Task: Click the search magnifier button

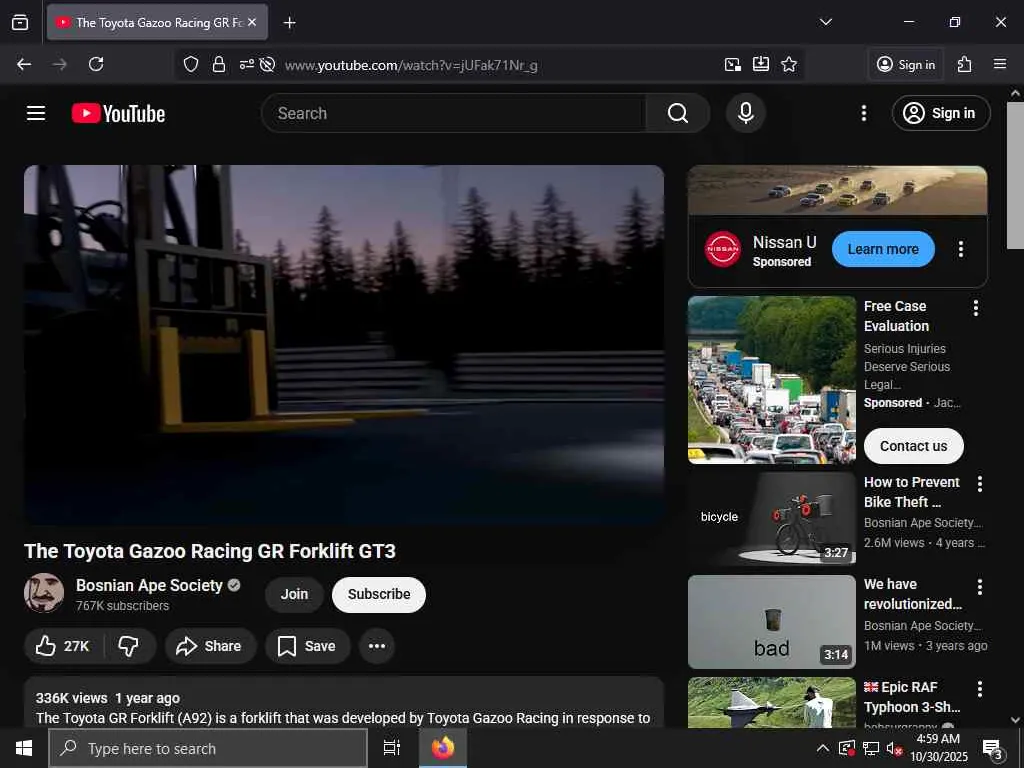Action: tap(678, 113)
